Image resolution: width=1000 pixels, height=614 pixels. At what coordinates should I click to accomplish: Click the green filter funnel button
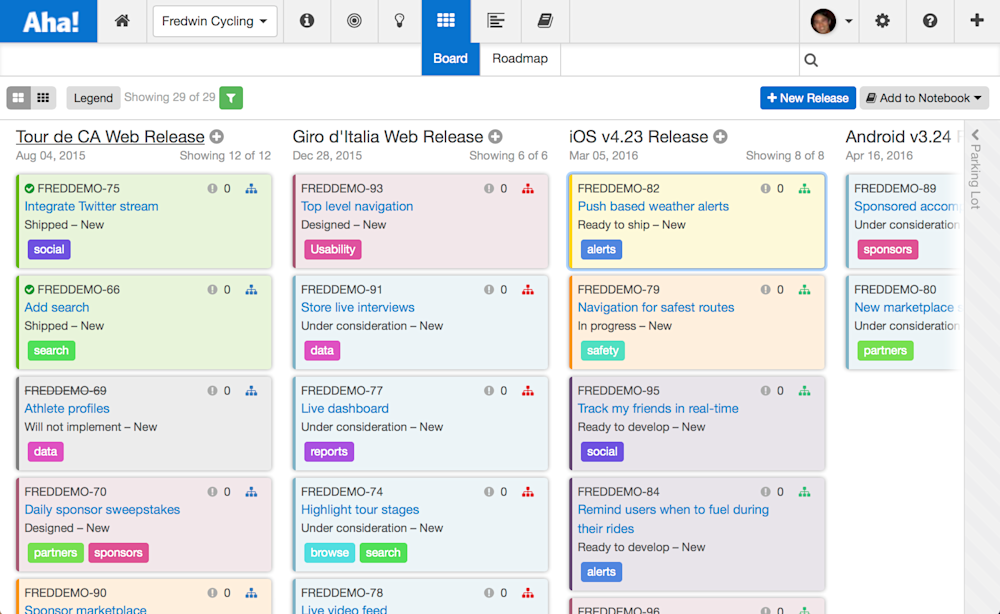[x=231, y=98]
